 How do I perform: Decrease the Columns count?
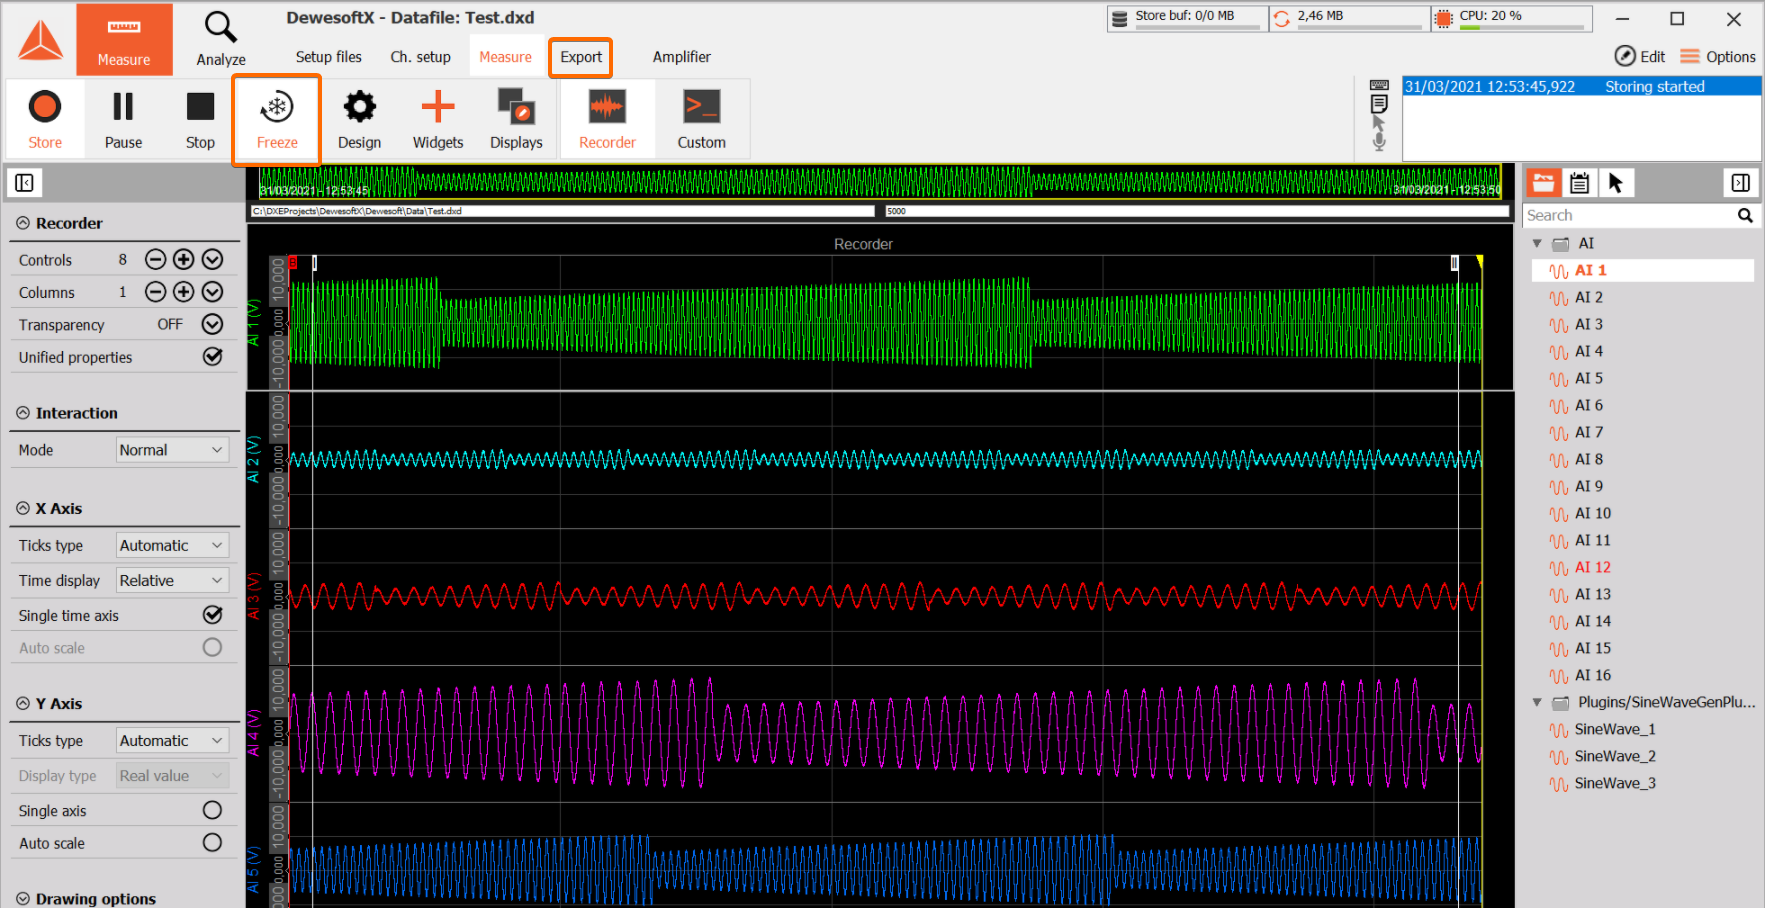pos(155,292)
